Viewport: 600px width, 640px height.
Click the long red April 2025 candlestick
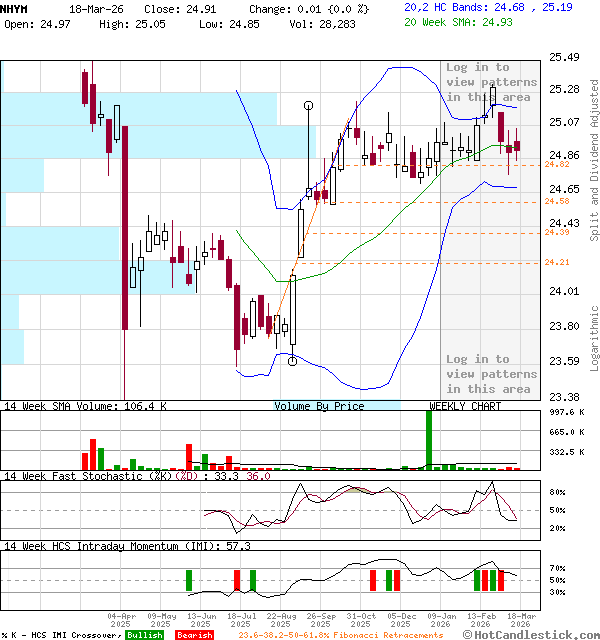point(125,230)
